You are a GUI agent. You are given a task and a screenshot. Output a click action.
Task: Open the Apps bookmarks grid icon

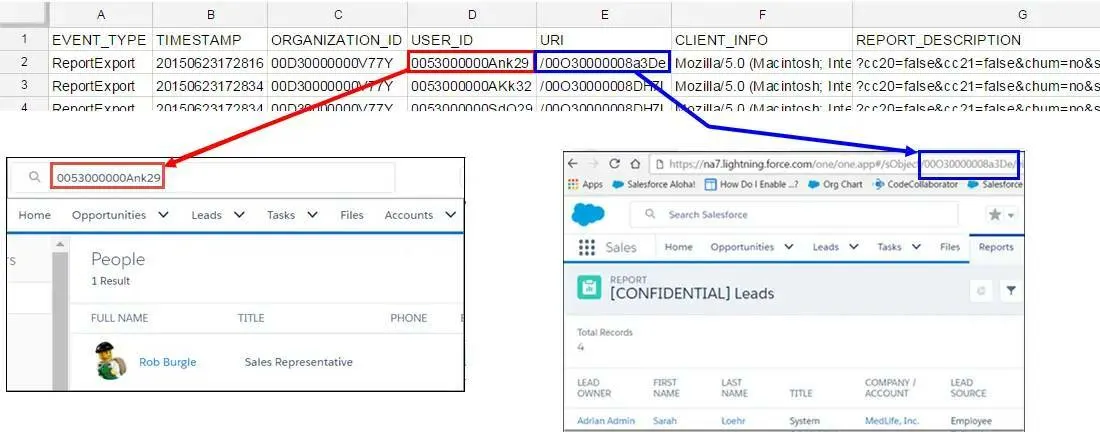point(573,184)
